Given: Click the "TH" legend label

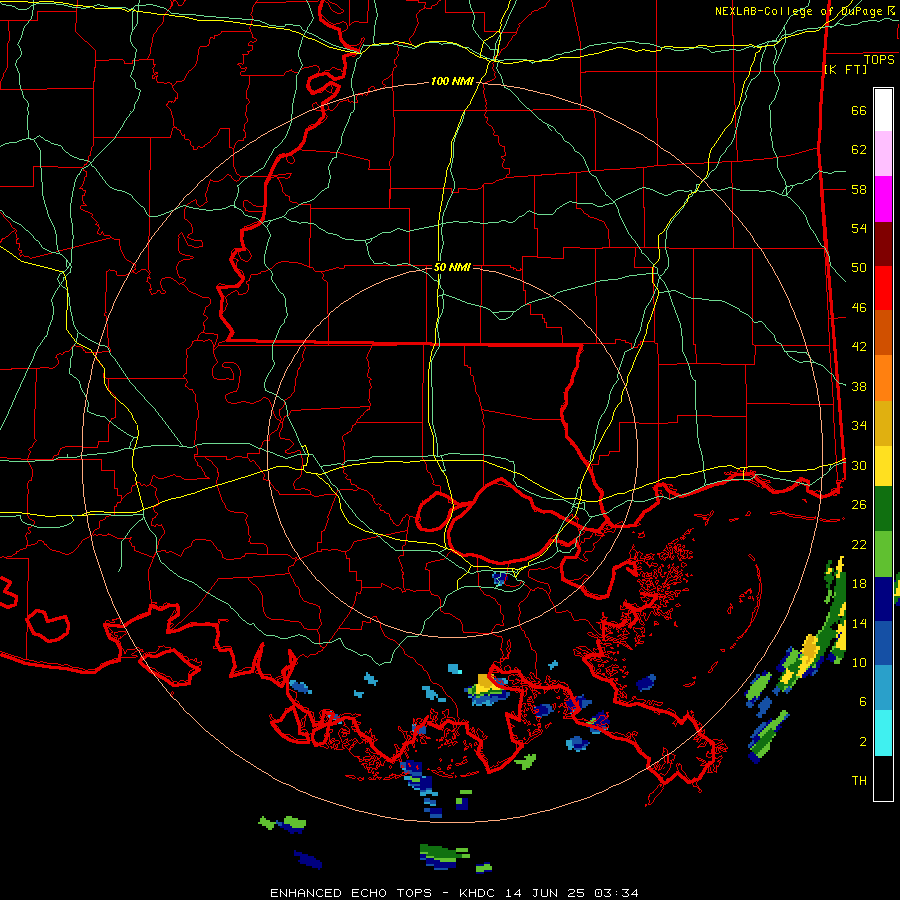Looking at the screenshot, I should tap(859, 781).
